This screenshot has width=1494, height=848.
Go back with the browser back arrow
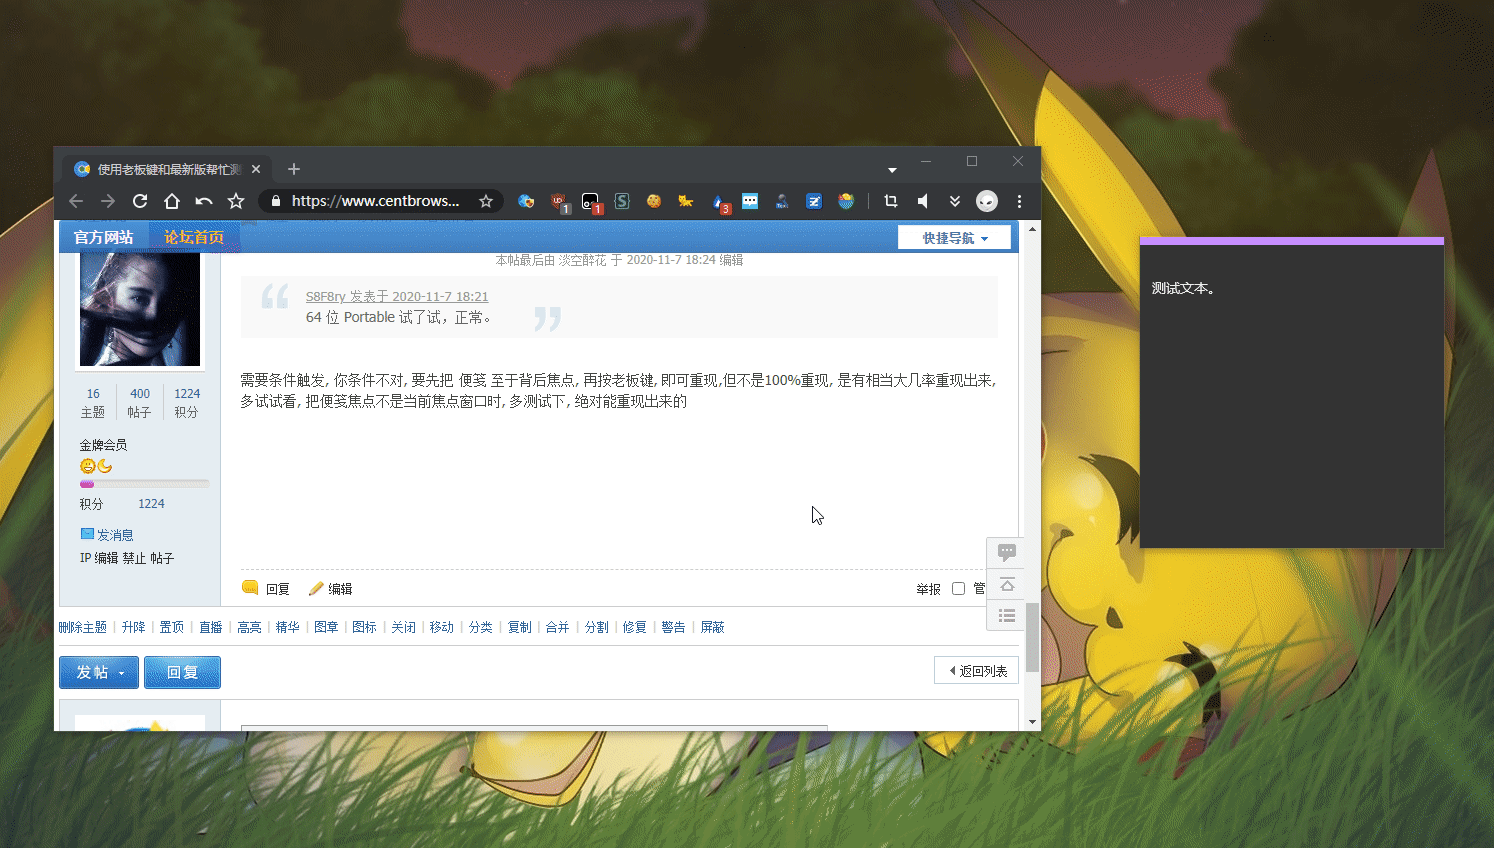point(76,201)
